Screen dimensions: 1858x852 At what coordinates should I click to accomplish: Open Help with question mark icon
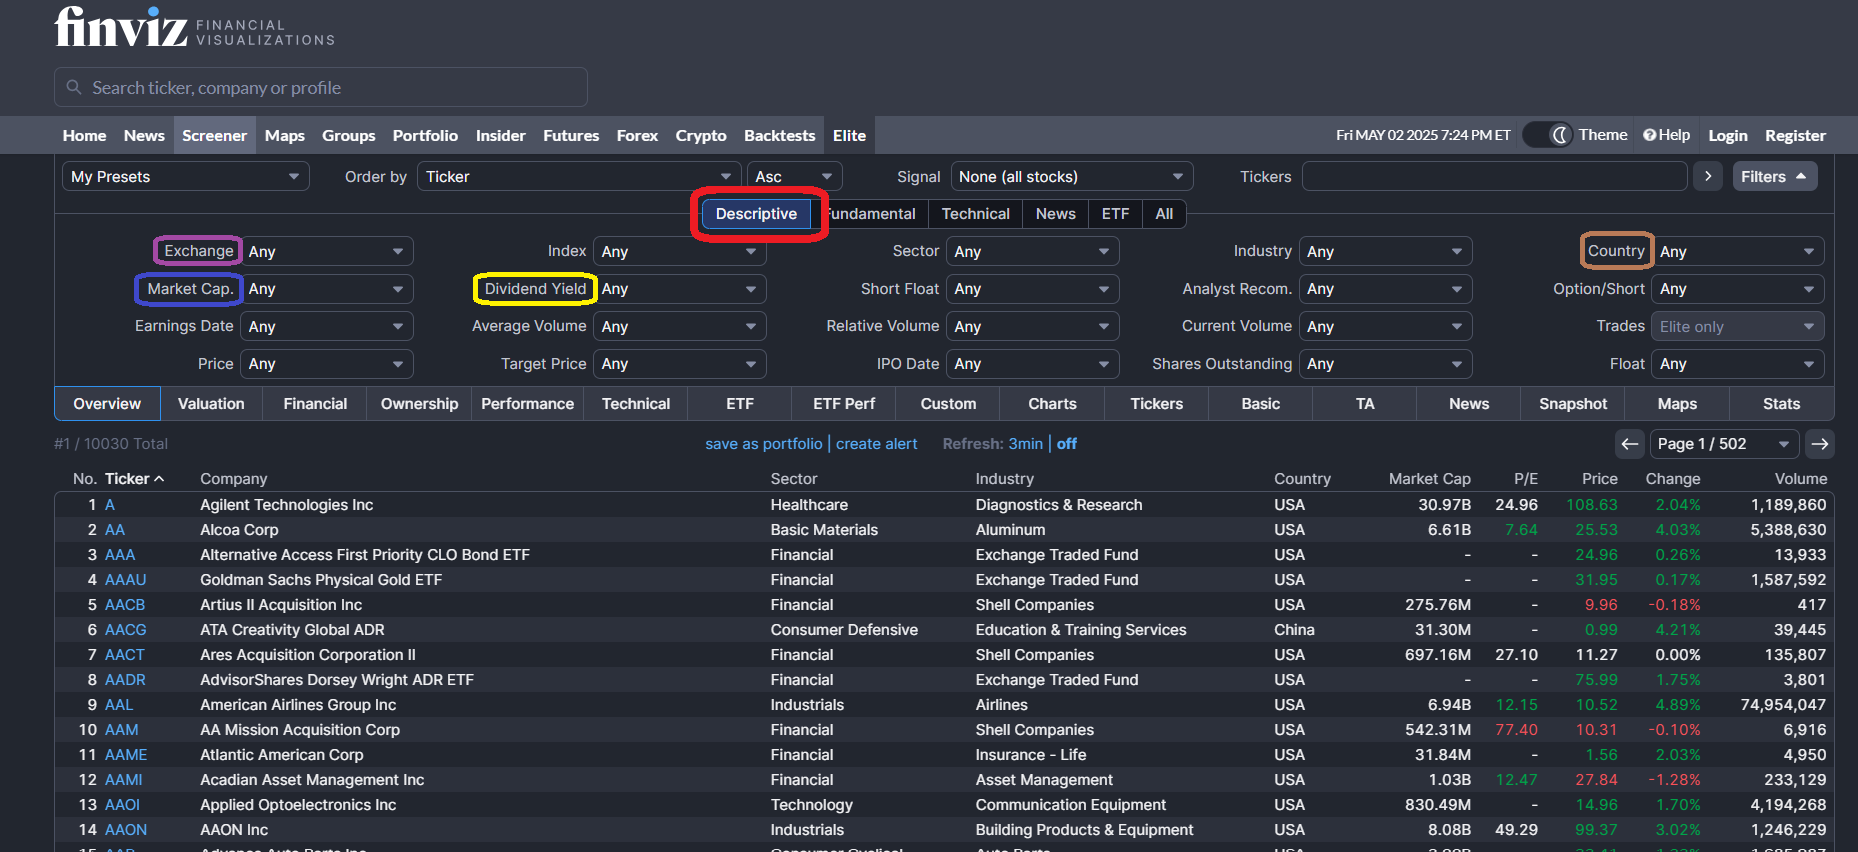[1666, 135]
